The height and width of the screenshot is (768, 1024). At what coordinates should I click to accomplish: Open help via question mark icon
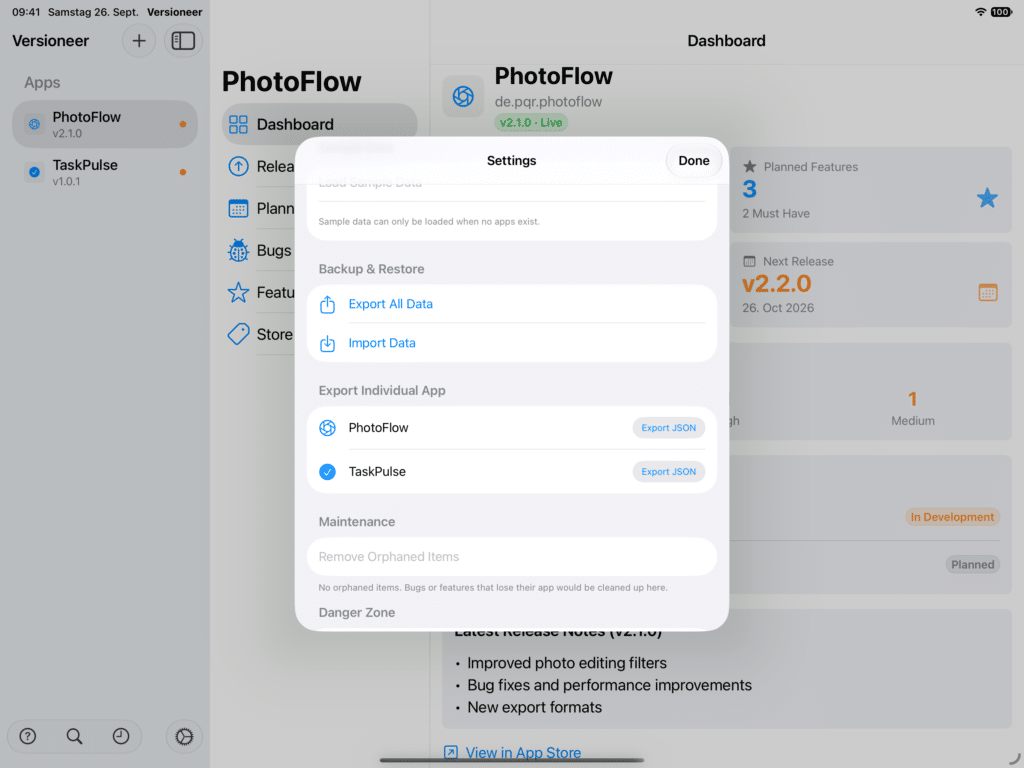[x=27, y=736]
